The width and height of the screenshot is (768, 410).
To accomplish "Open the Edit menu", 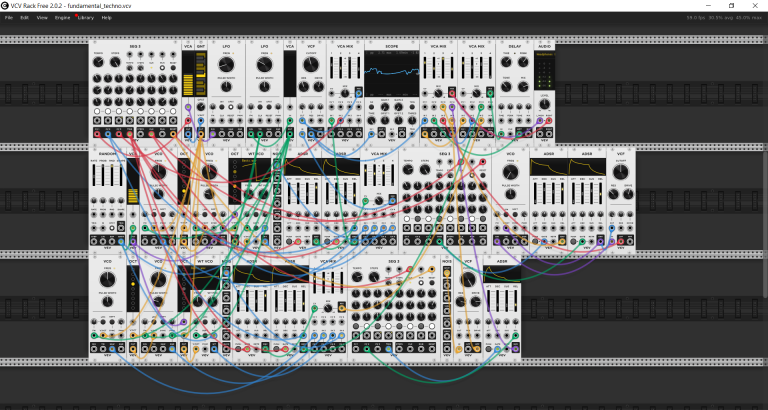I will (24, 18).
